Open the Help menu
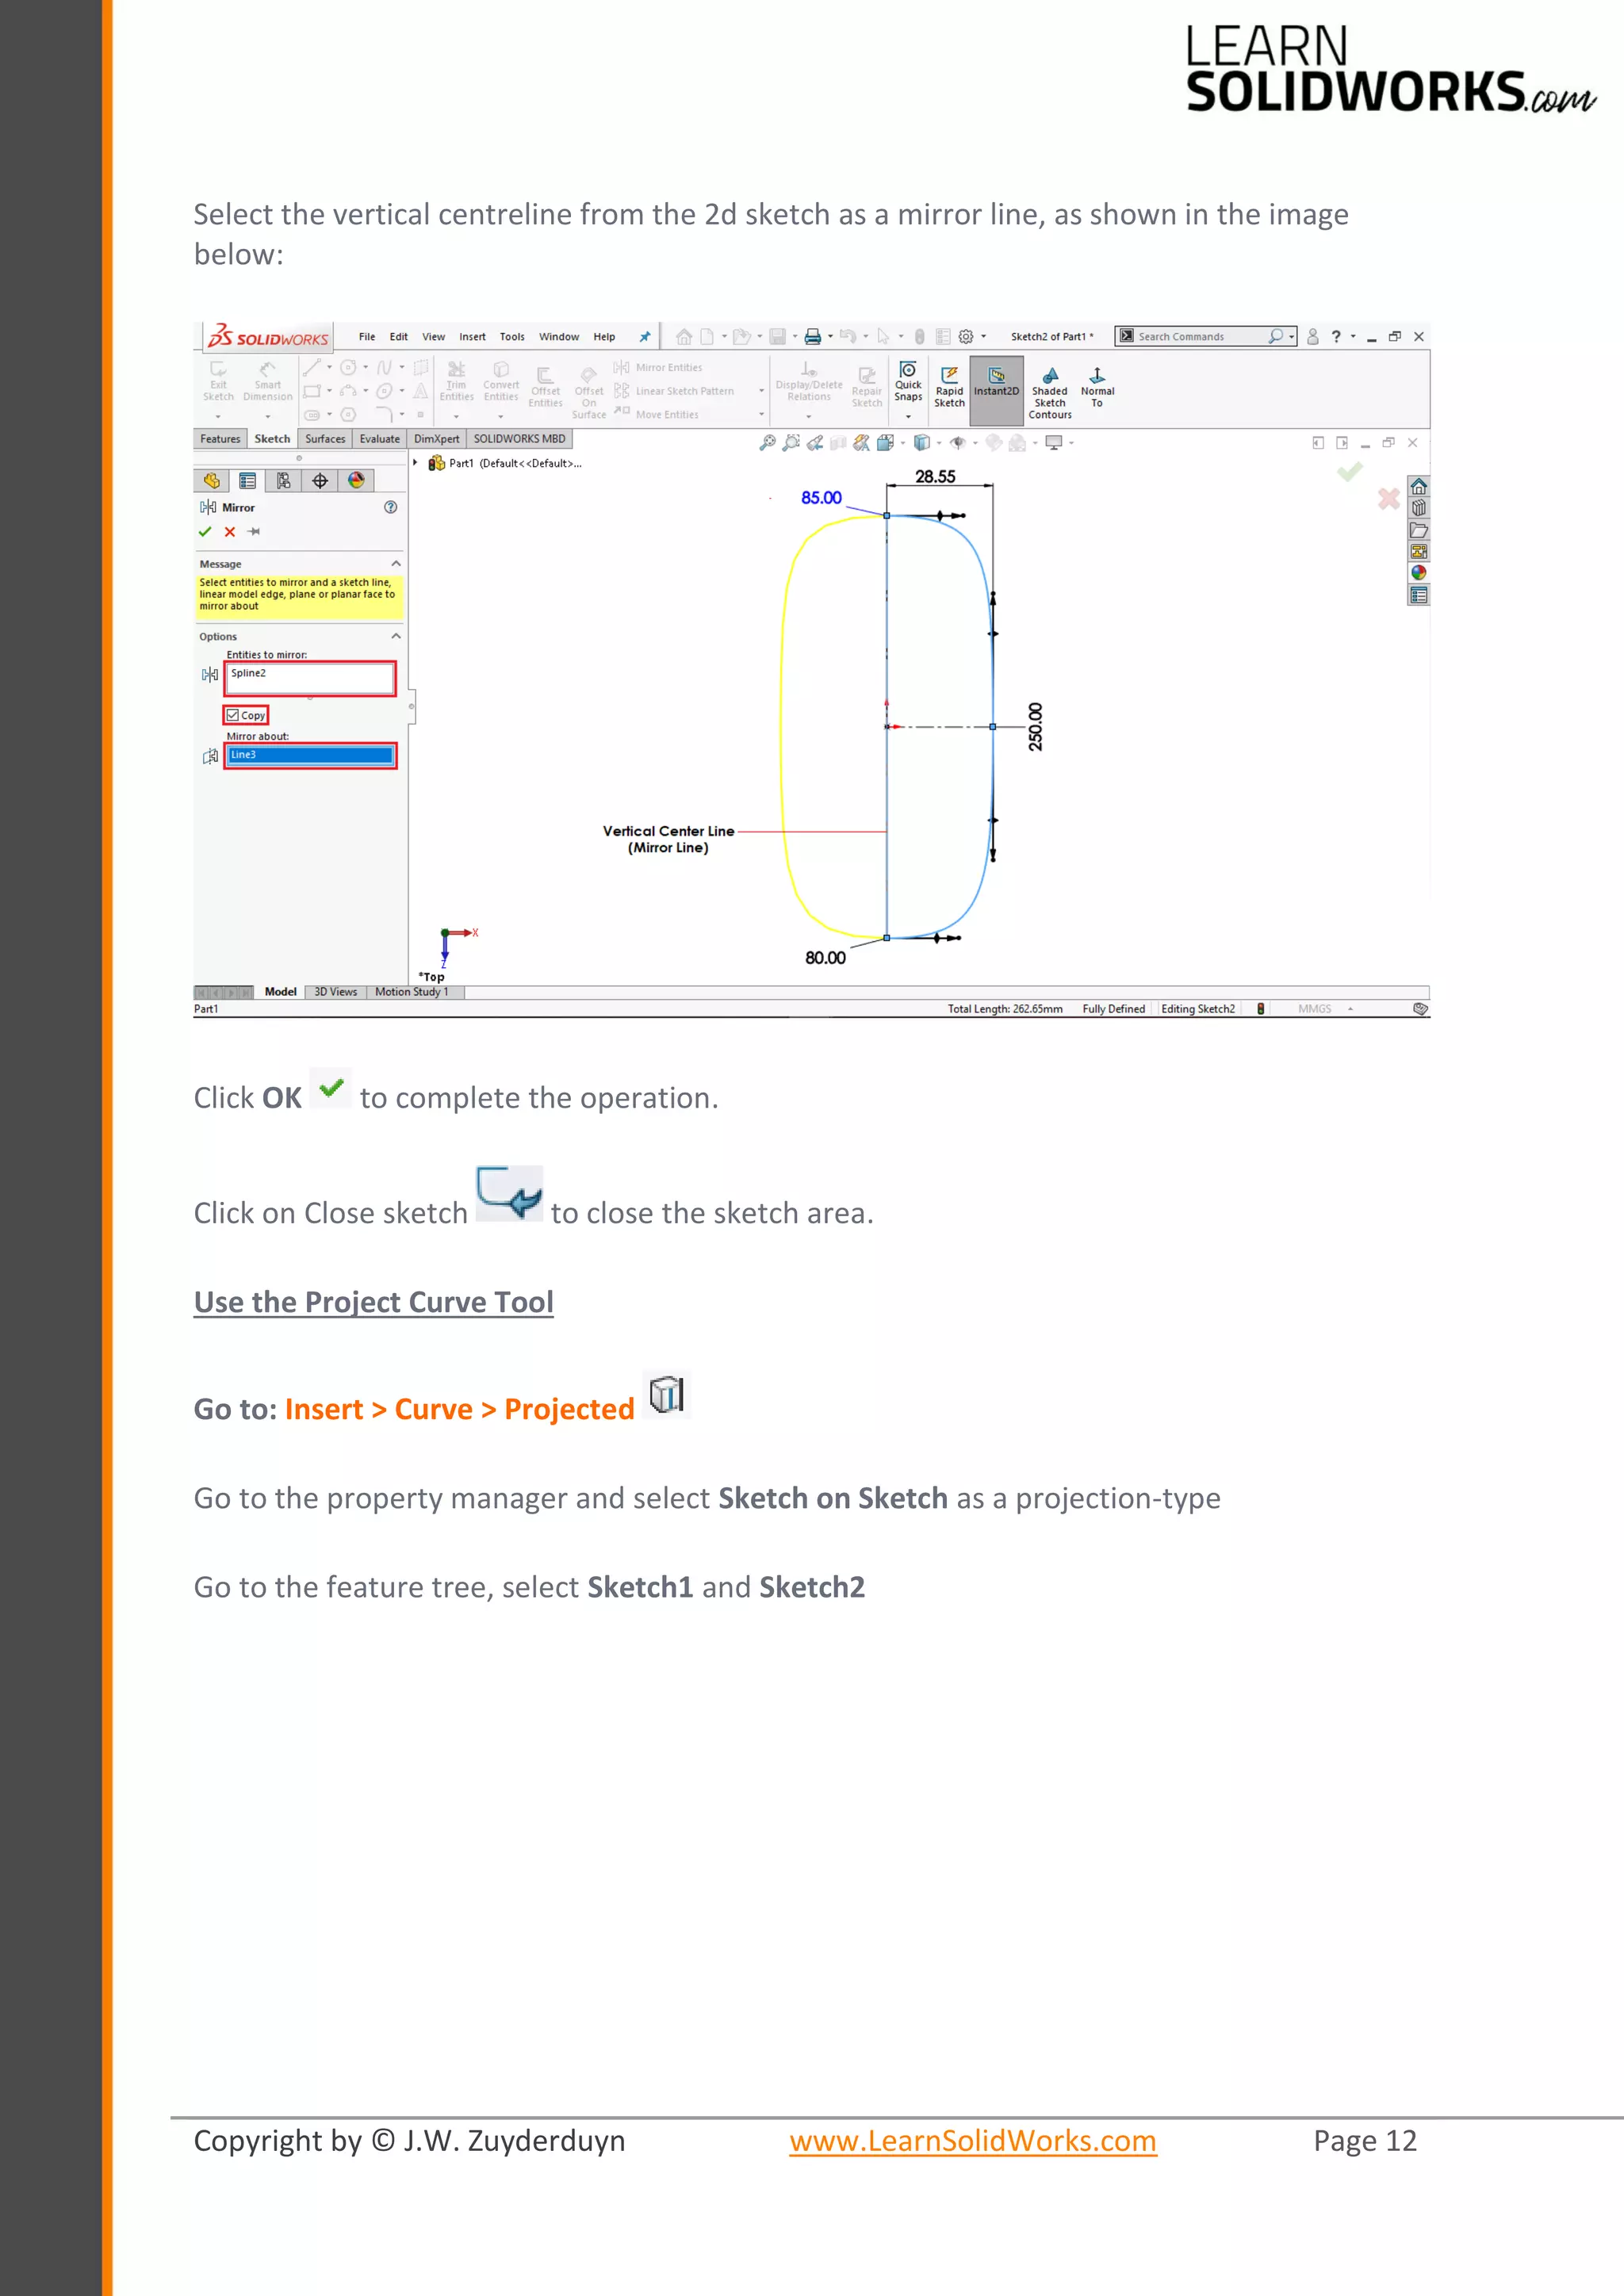Screen dimensions: 1624x2296 pos(604,337)
